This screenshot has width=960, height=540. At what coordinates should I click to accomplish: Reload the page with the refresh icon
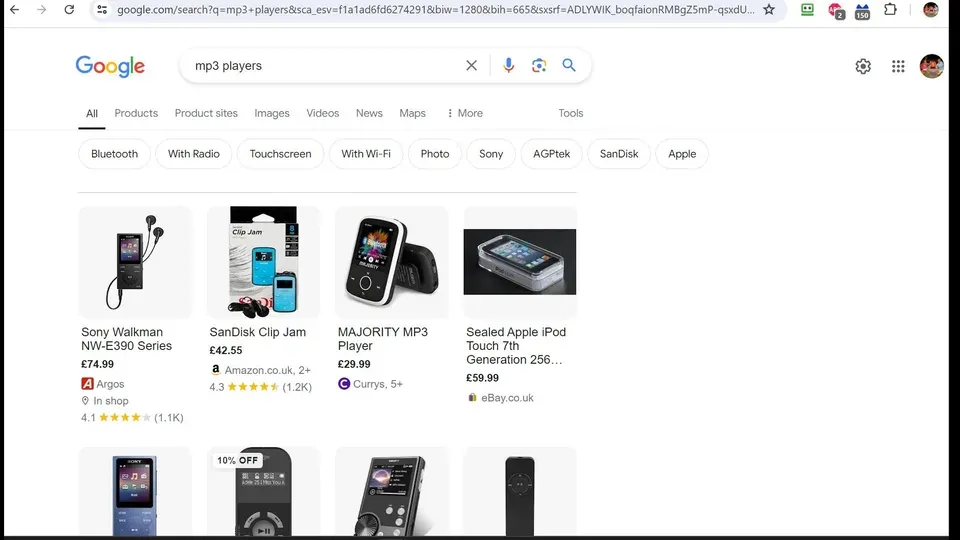[69, 10]
